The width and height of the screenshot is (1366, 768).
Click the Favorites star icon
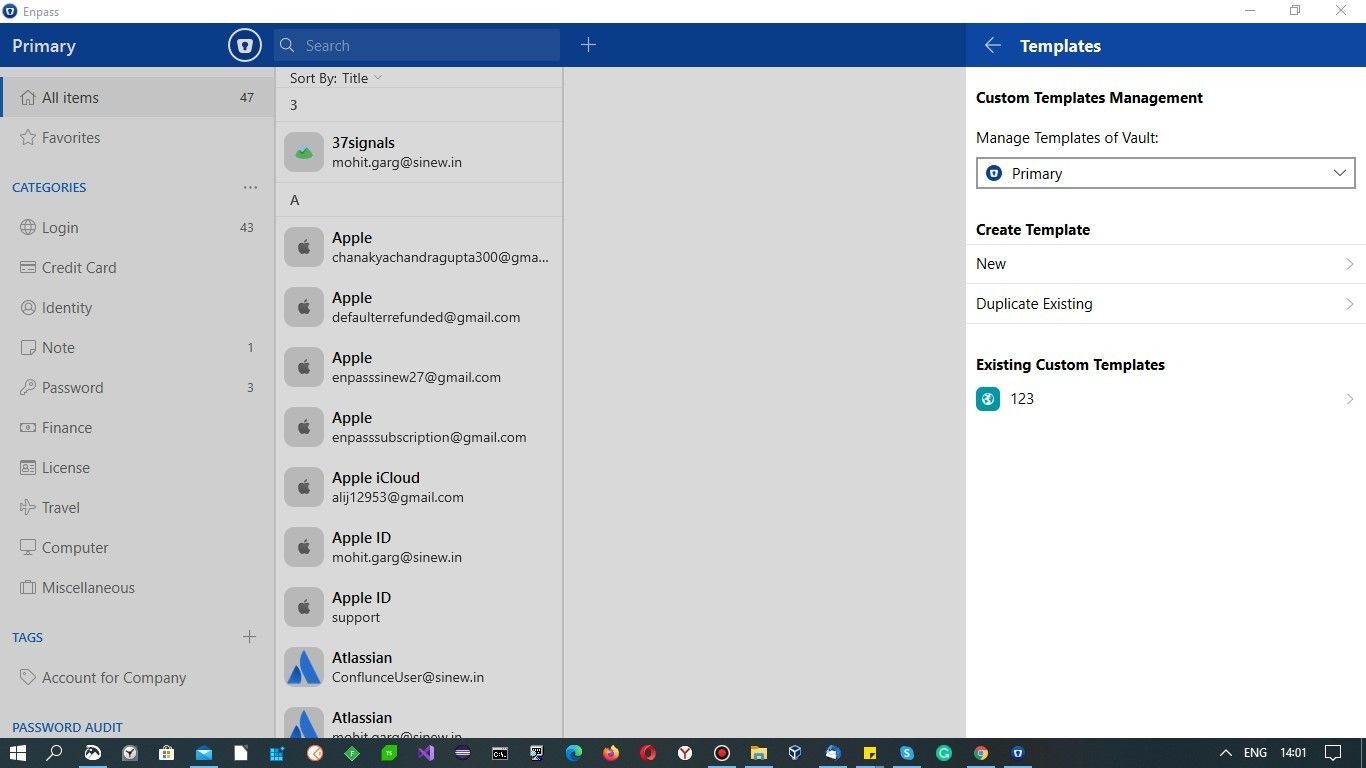(28, 138)
